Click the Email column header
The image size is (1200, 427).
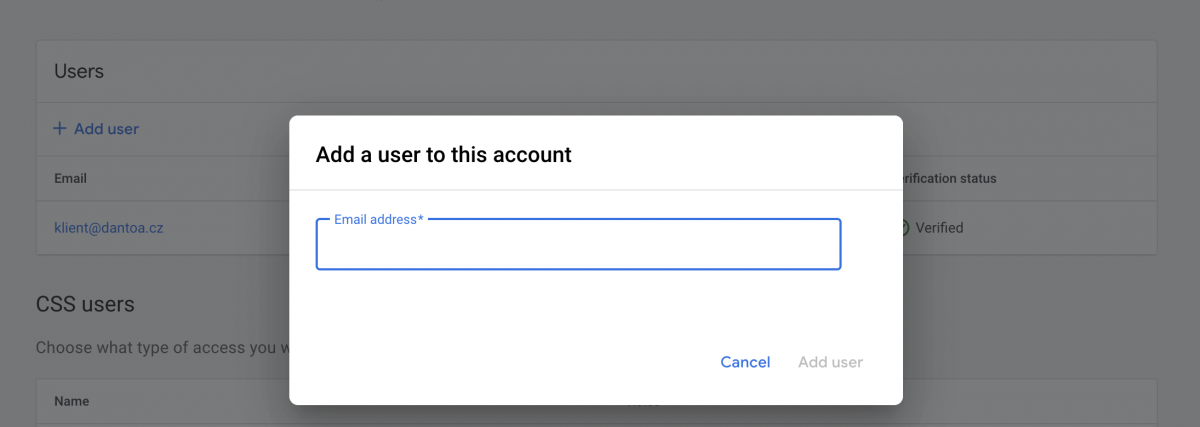coord(70,179)
